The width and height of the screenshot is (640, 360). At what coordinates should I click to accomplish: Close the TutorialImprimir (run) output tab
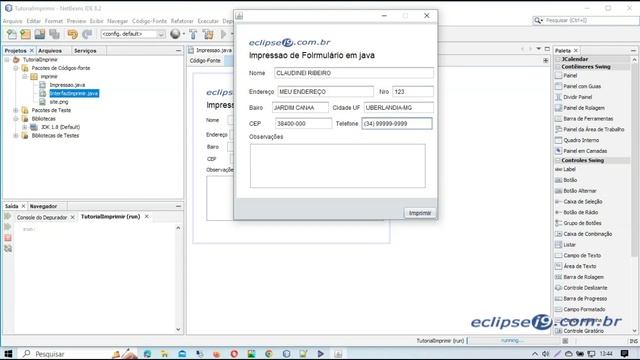tap(147, 216)
